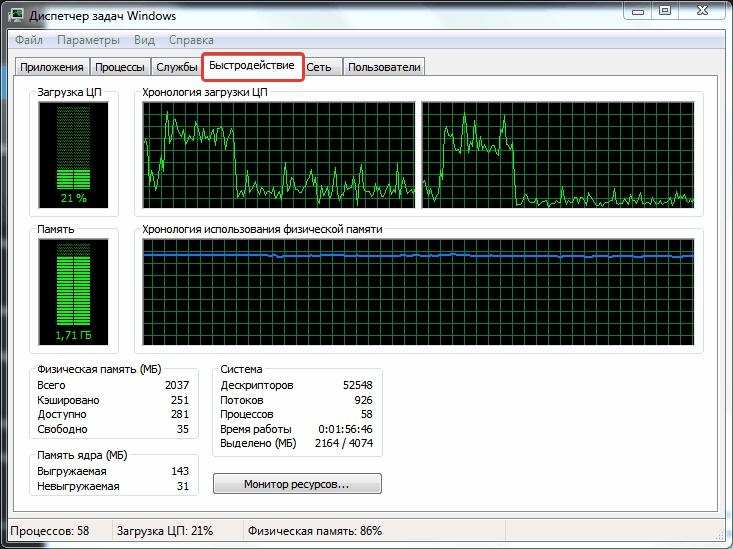Maximize the Task Manager window
This screenshot has height=549, width=733.
pos(665,11)
